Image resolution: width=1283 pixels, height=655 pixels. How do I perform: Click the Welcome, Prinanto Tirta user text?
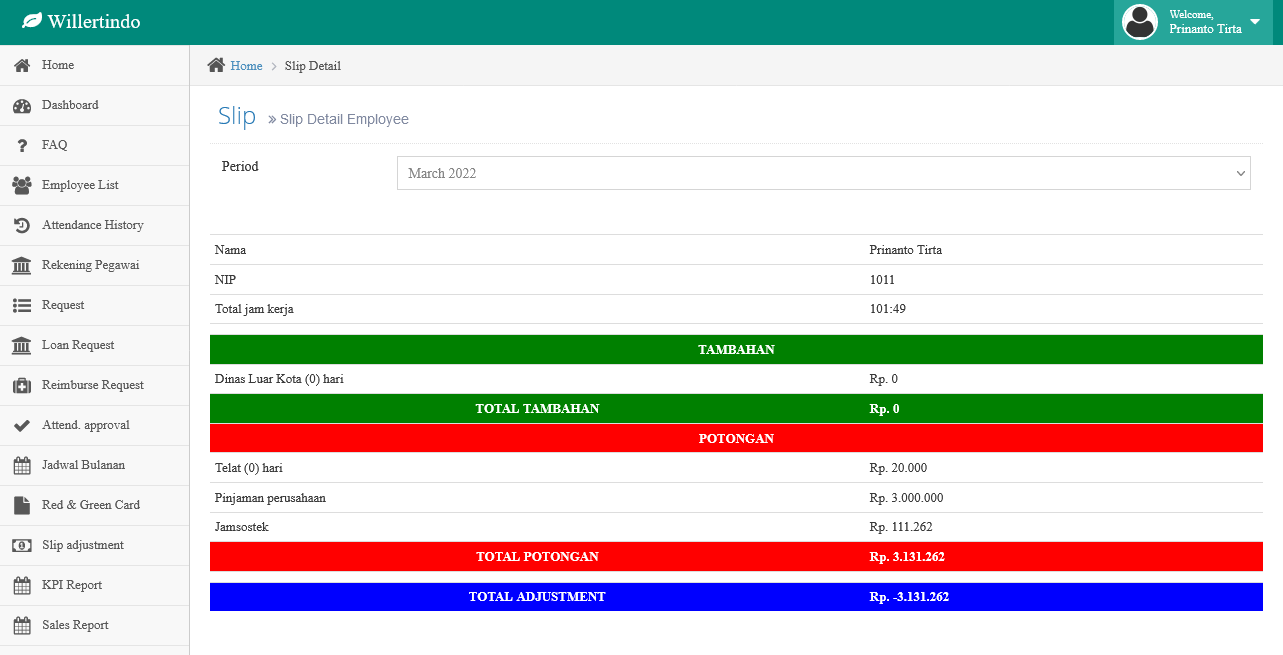[x=1205, y=22]
